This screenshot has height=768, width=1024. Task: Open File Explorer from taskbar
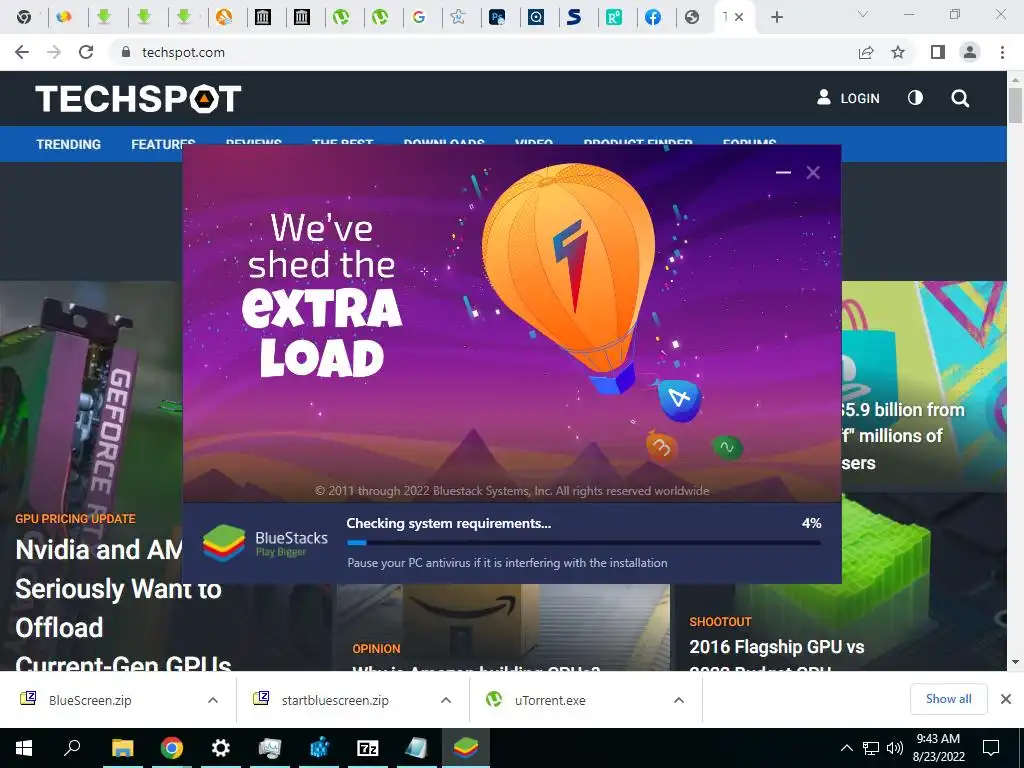122,748
